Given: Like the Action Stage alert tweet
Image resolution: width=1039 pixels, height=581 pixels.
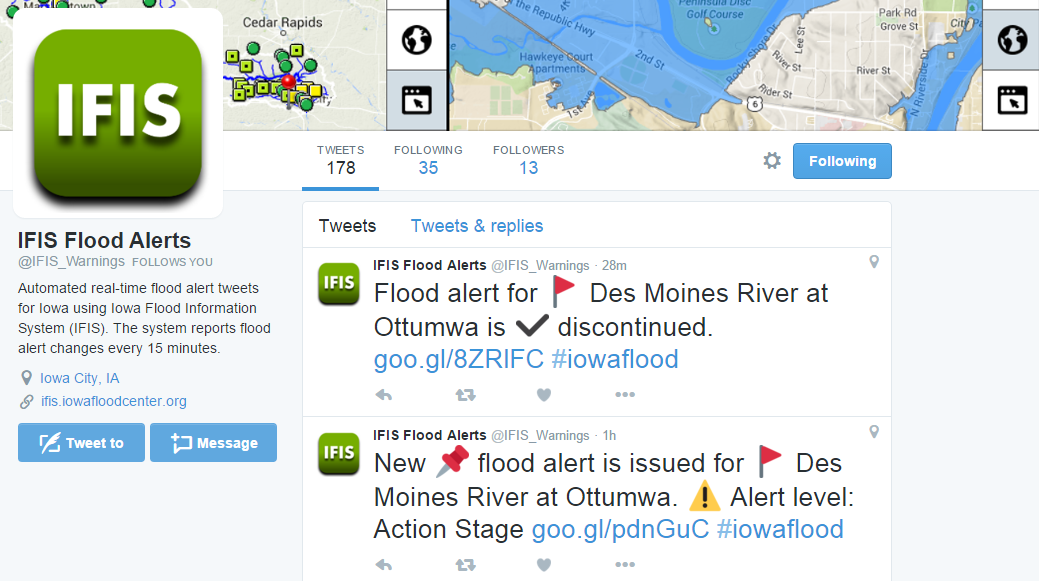Looking at the screenshot, I should (x=543, y=565).
